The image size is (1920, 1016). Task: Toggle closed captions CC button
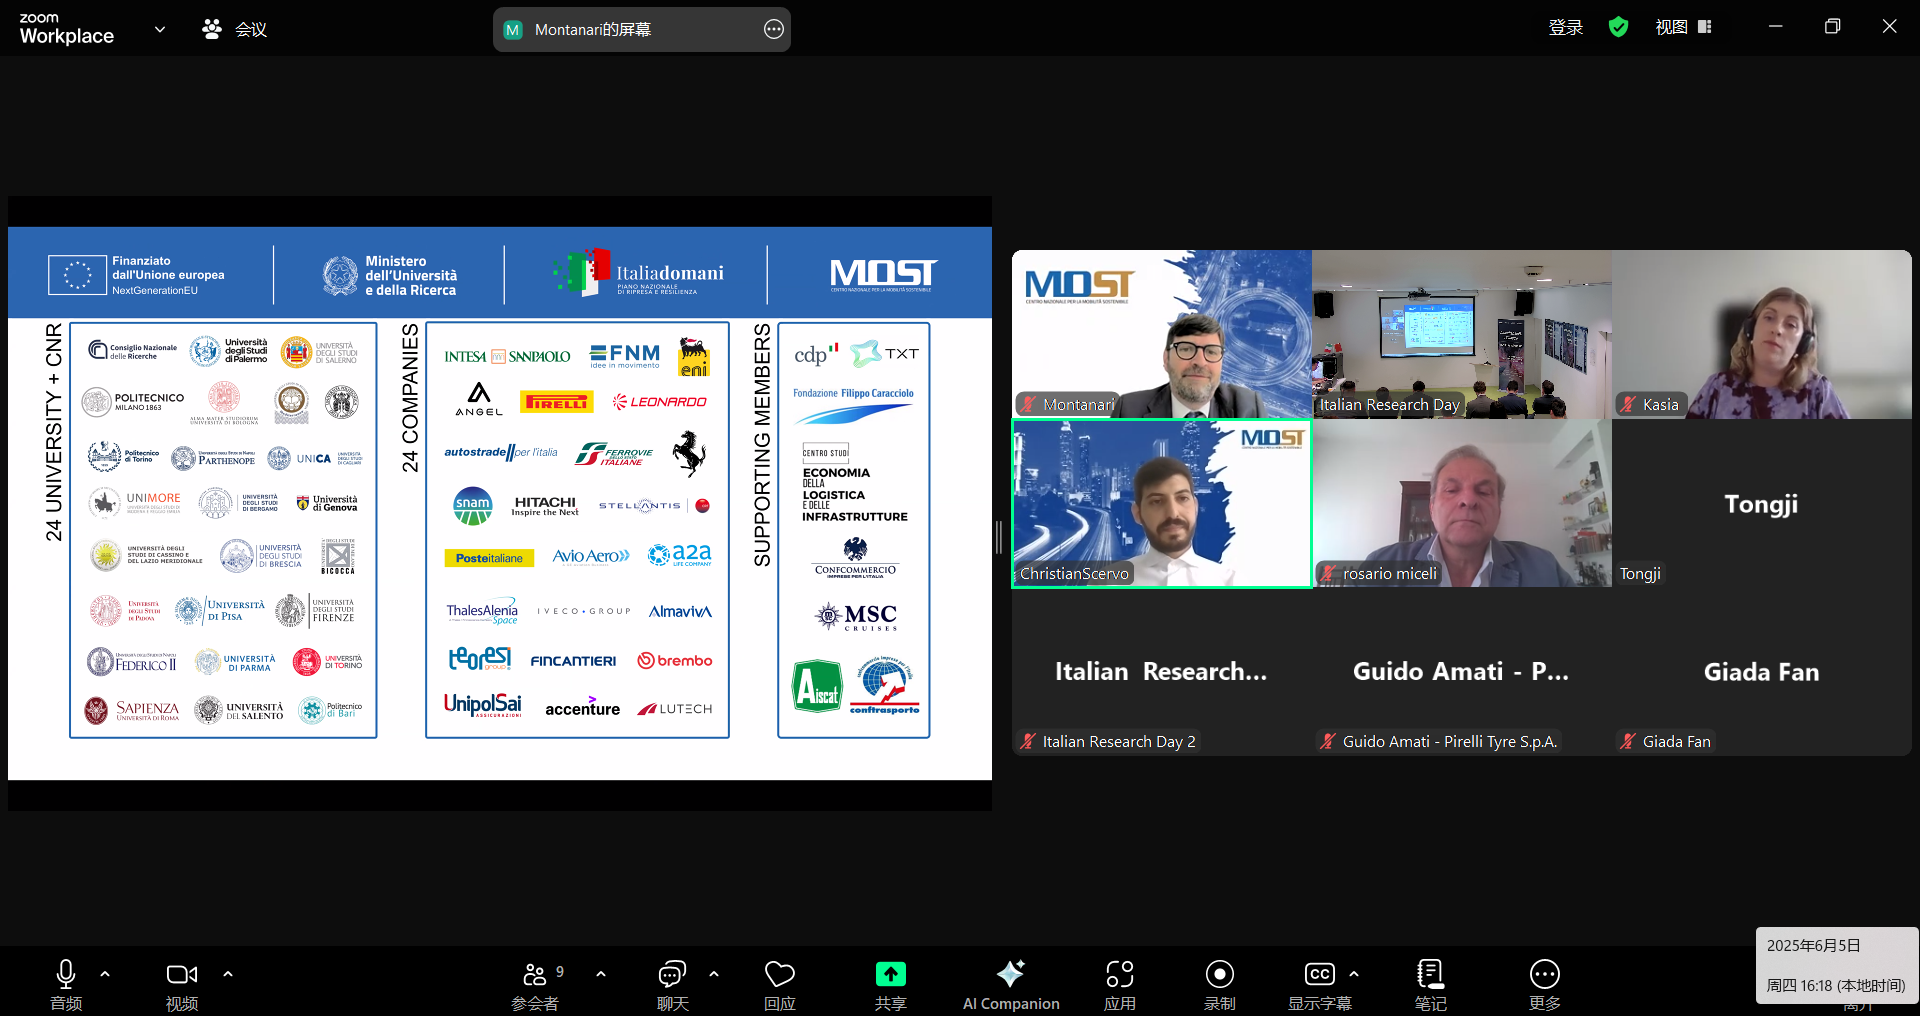[x=1320, y=974]
